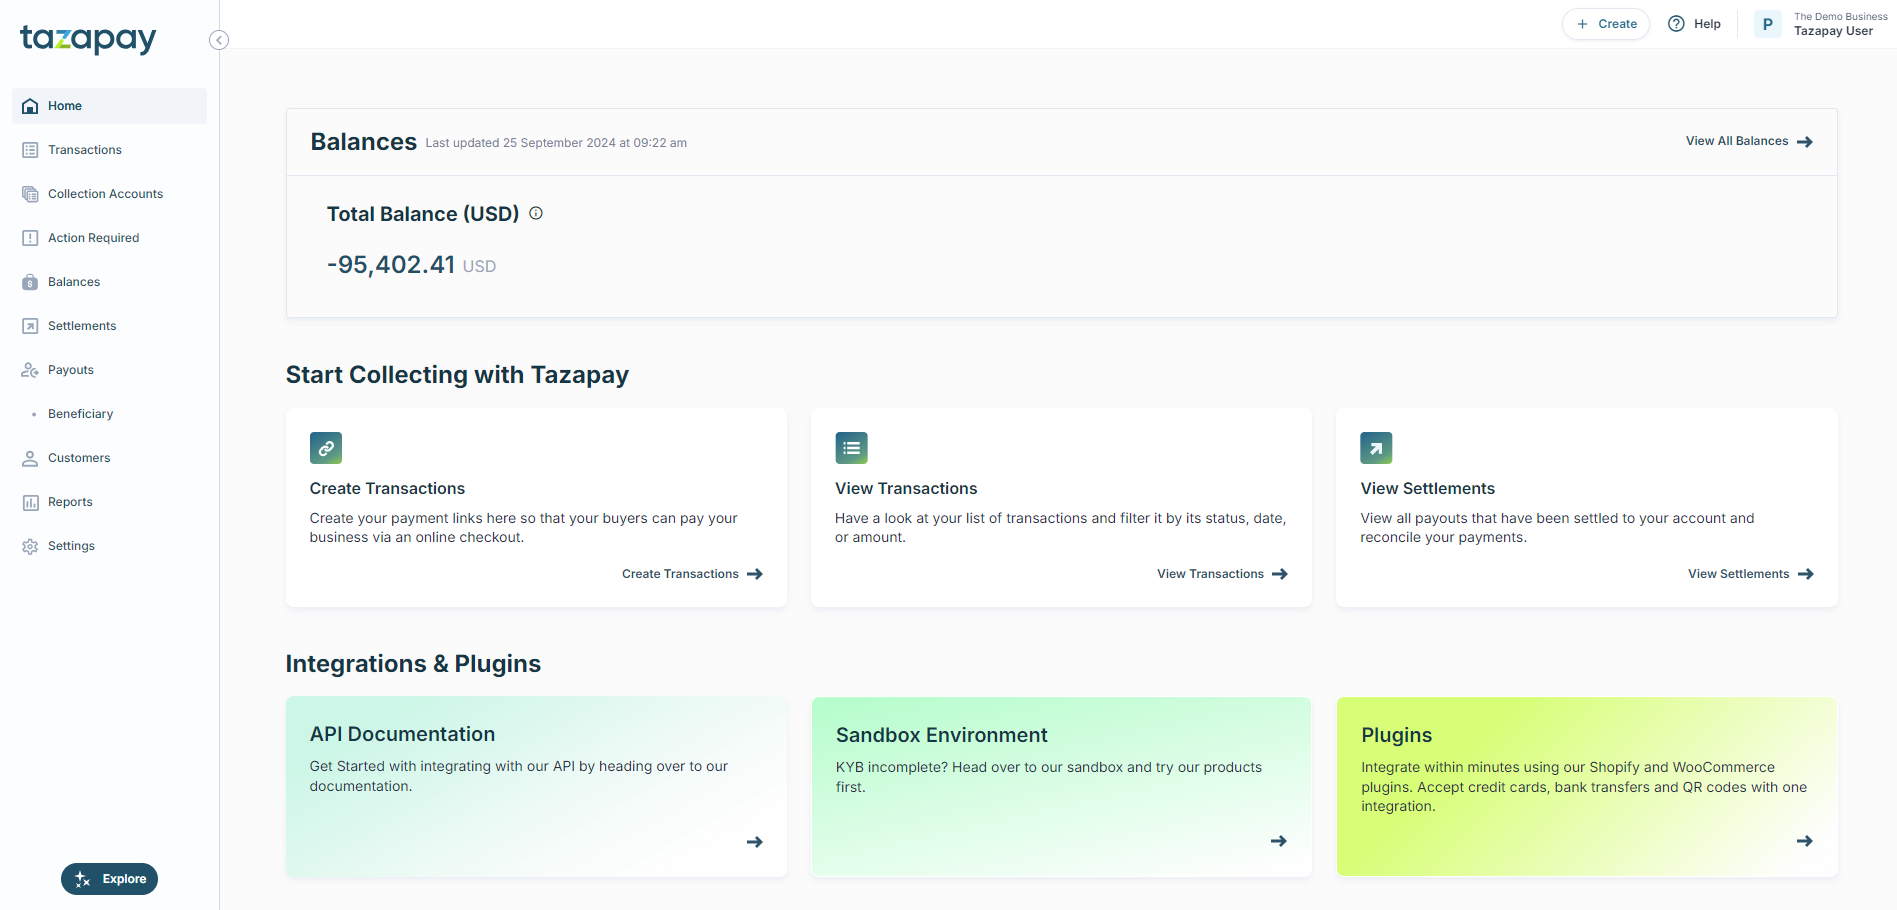Click the Payouts people icon
This screenshot has height=910, width=1897.
(30, 370)
